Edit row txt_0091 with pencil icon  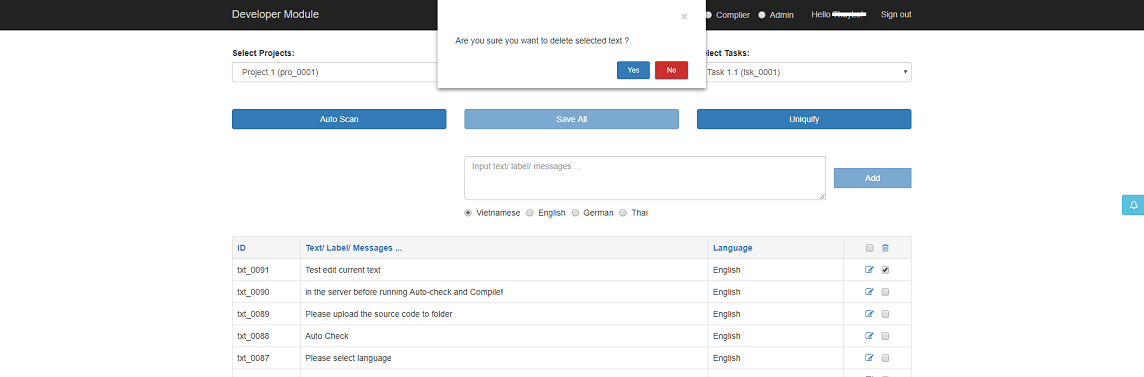pyautogui.click(x=869, y=270)
